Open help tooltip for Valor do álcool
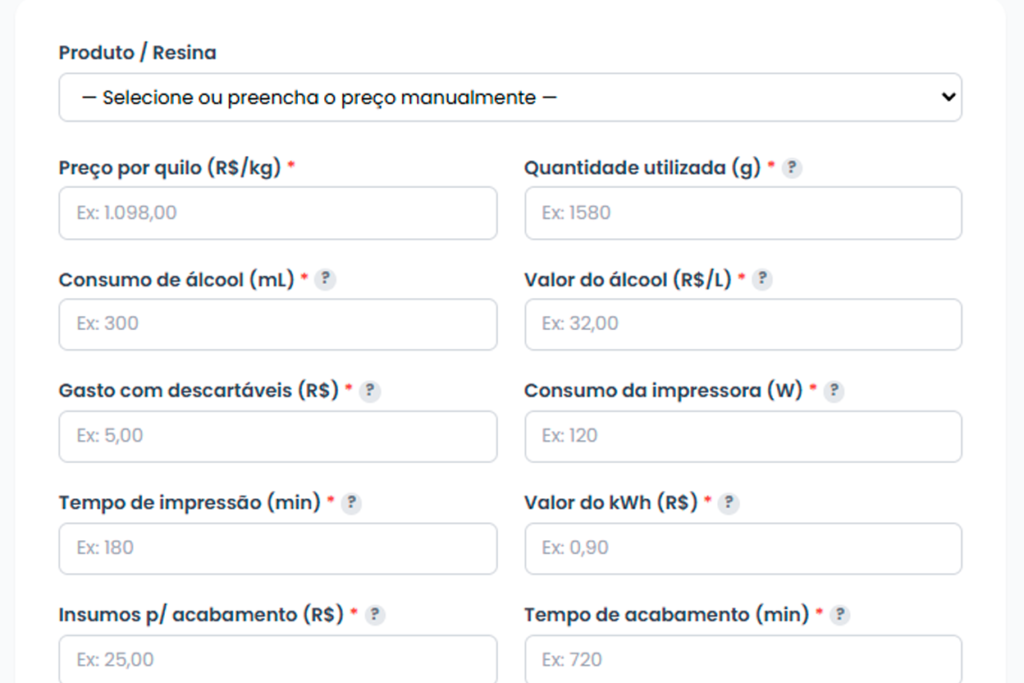 (x=762, y=280)
